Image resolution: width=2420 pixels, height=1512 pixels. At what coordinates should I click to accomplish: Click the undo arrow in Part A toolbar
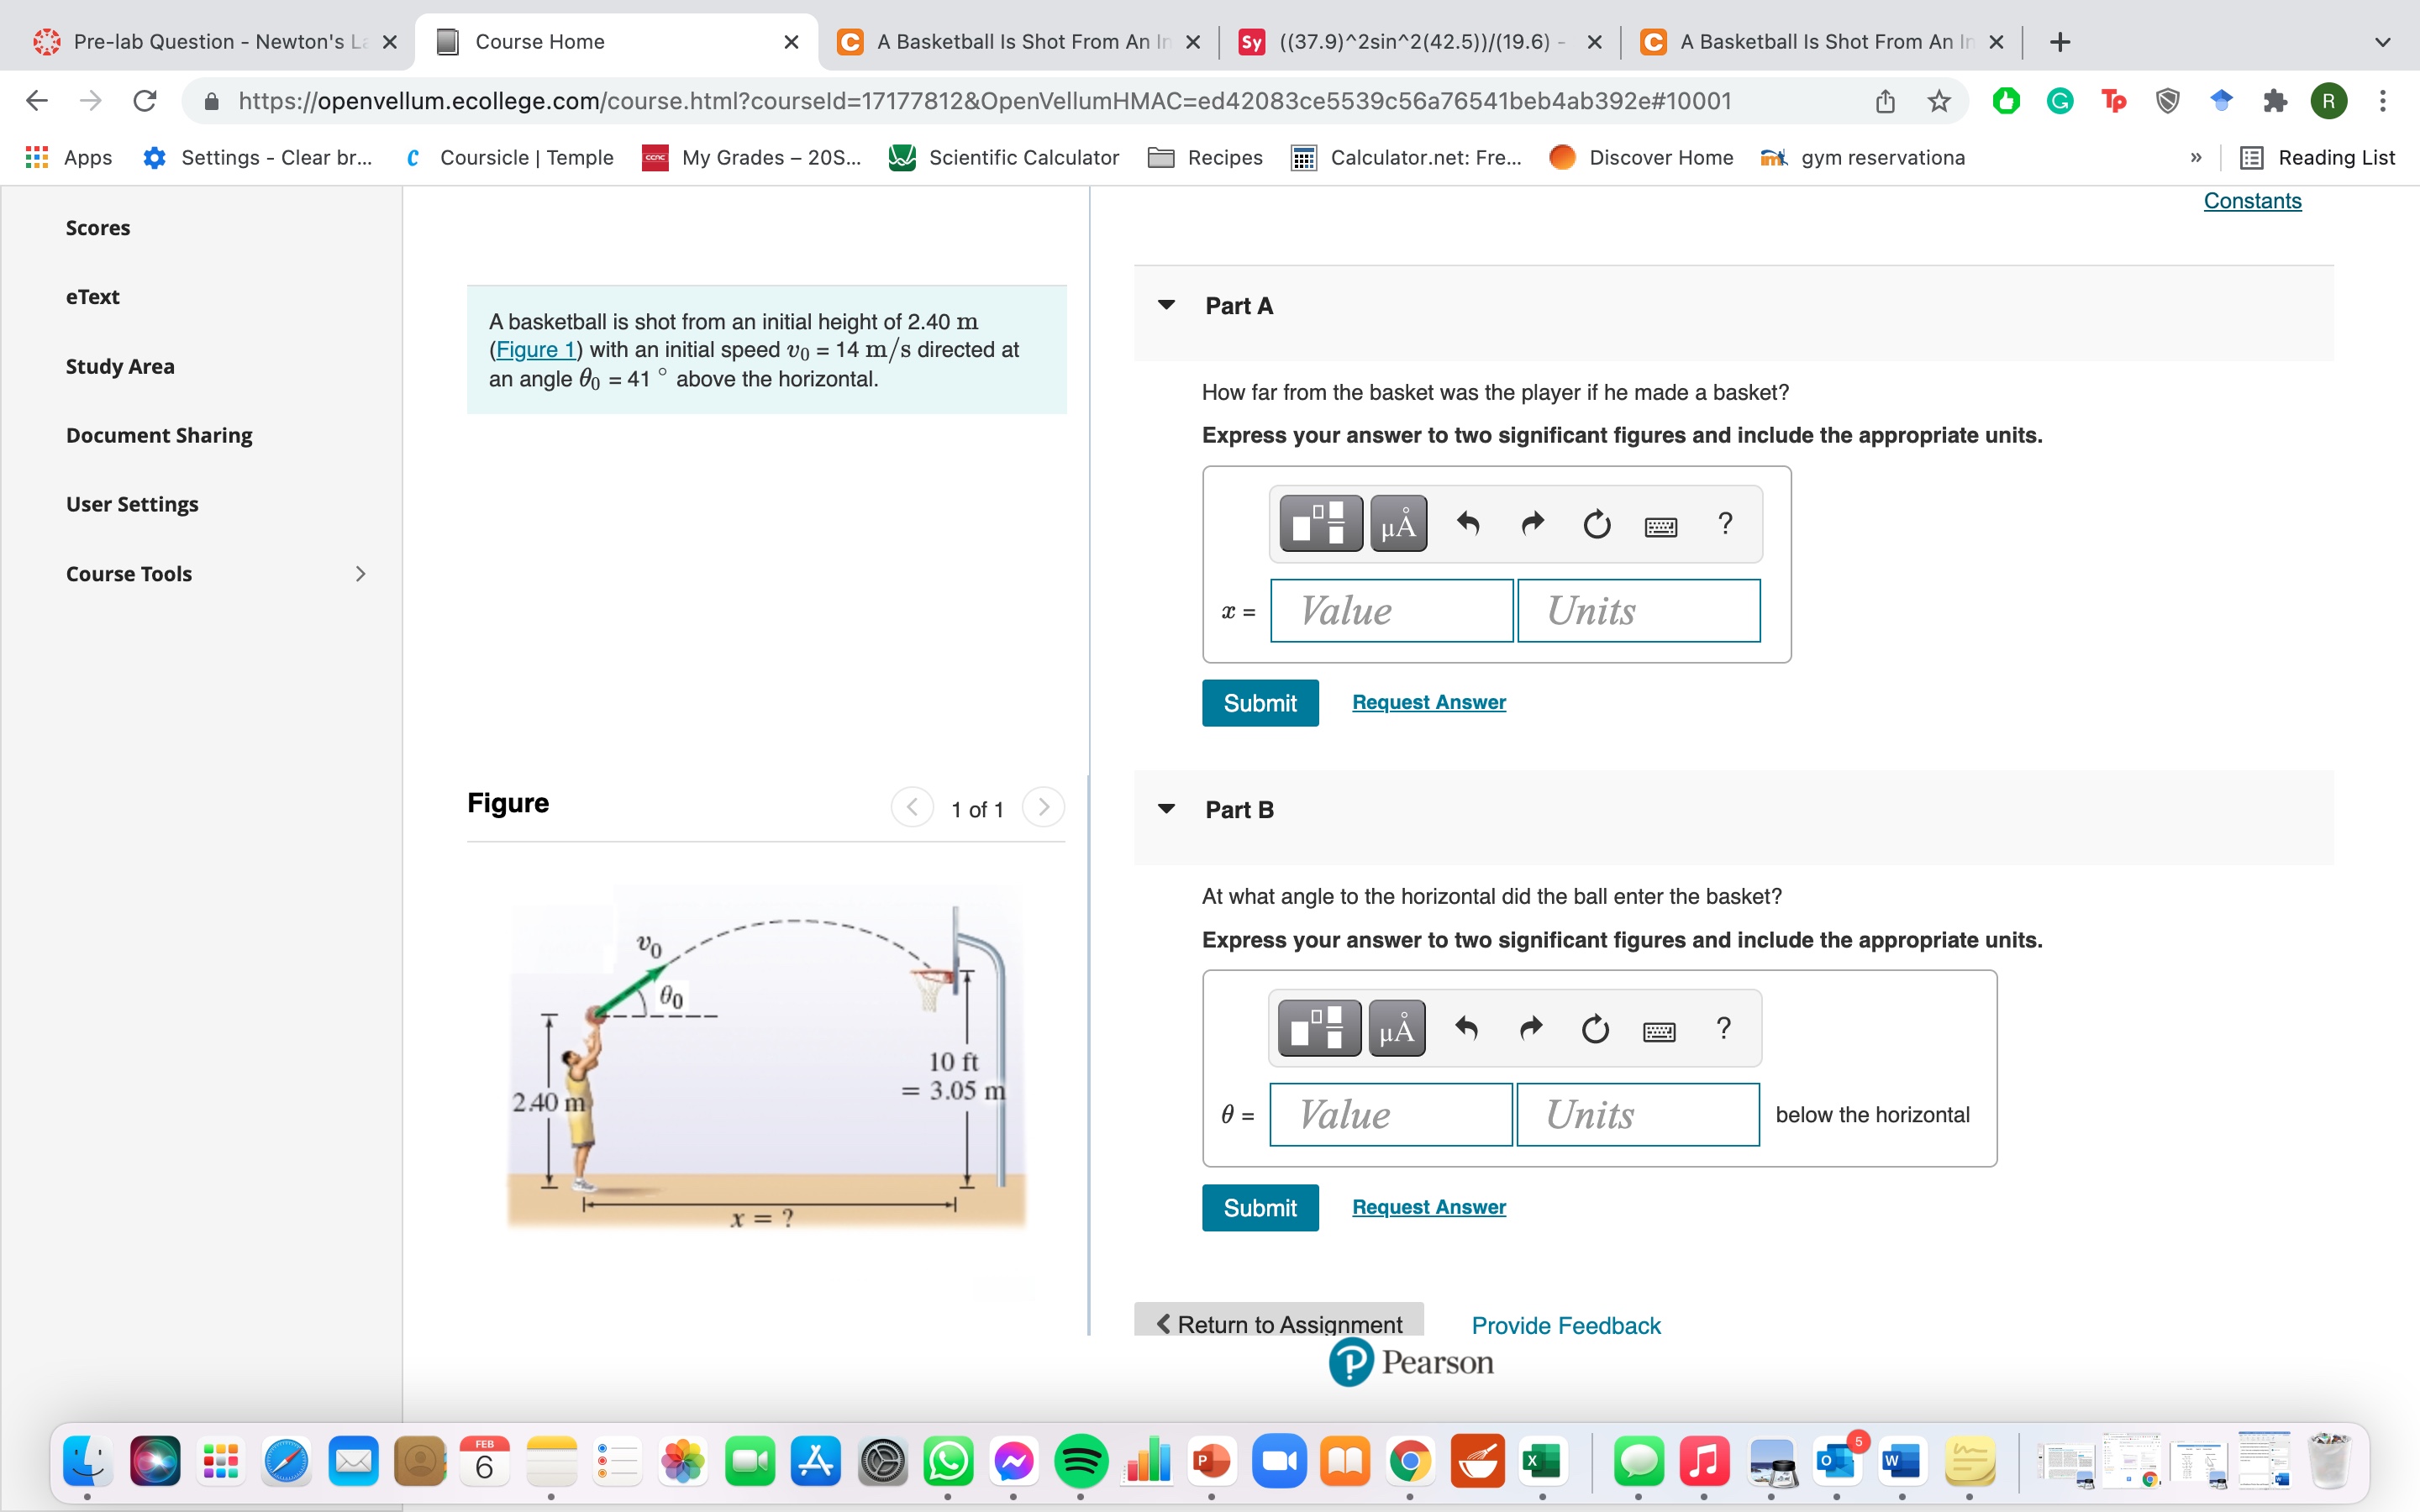pyautogui.click(x=1466, y=523)
